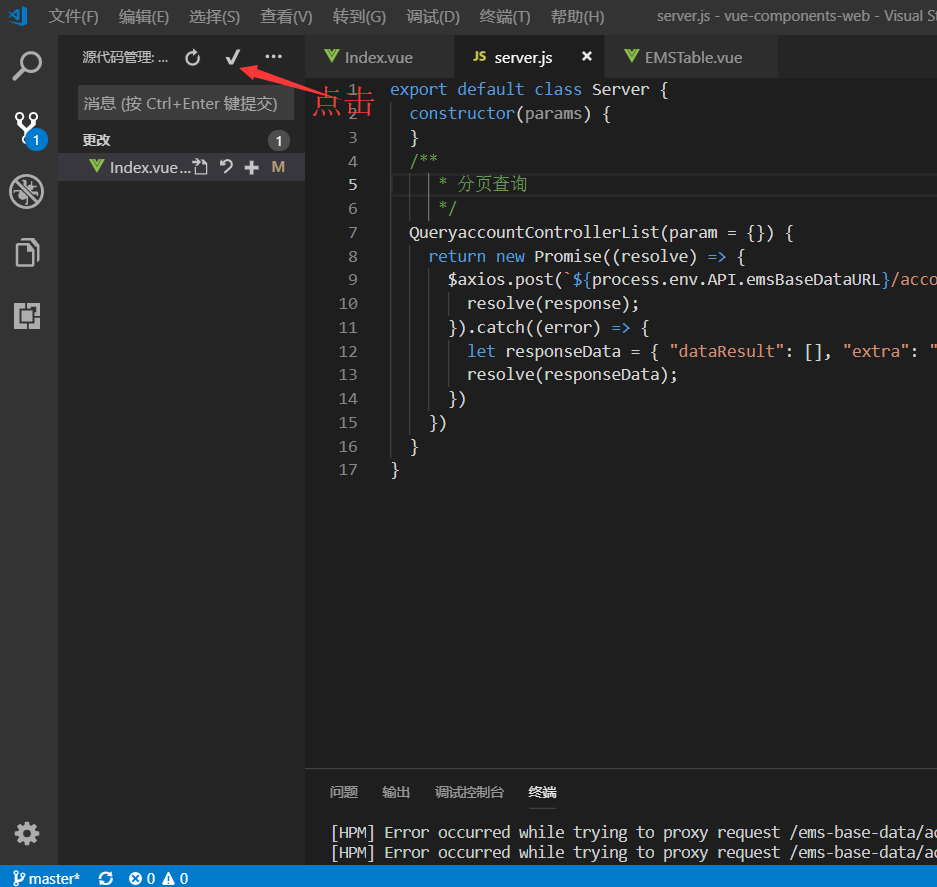
Task: Click the changes count badge 1
Action: pos(278,140)
